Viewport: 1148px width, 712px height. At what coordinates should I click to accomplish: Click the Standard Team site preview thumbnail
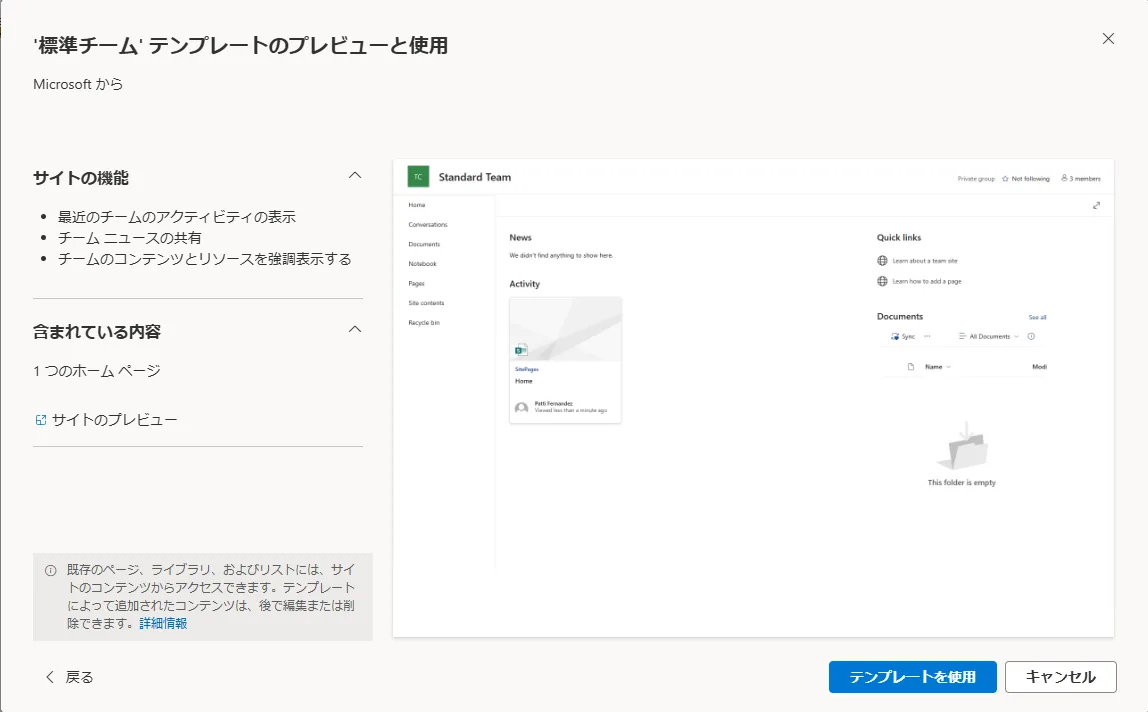click(x=753, y=398)
